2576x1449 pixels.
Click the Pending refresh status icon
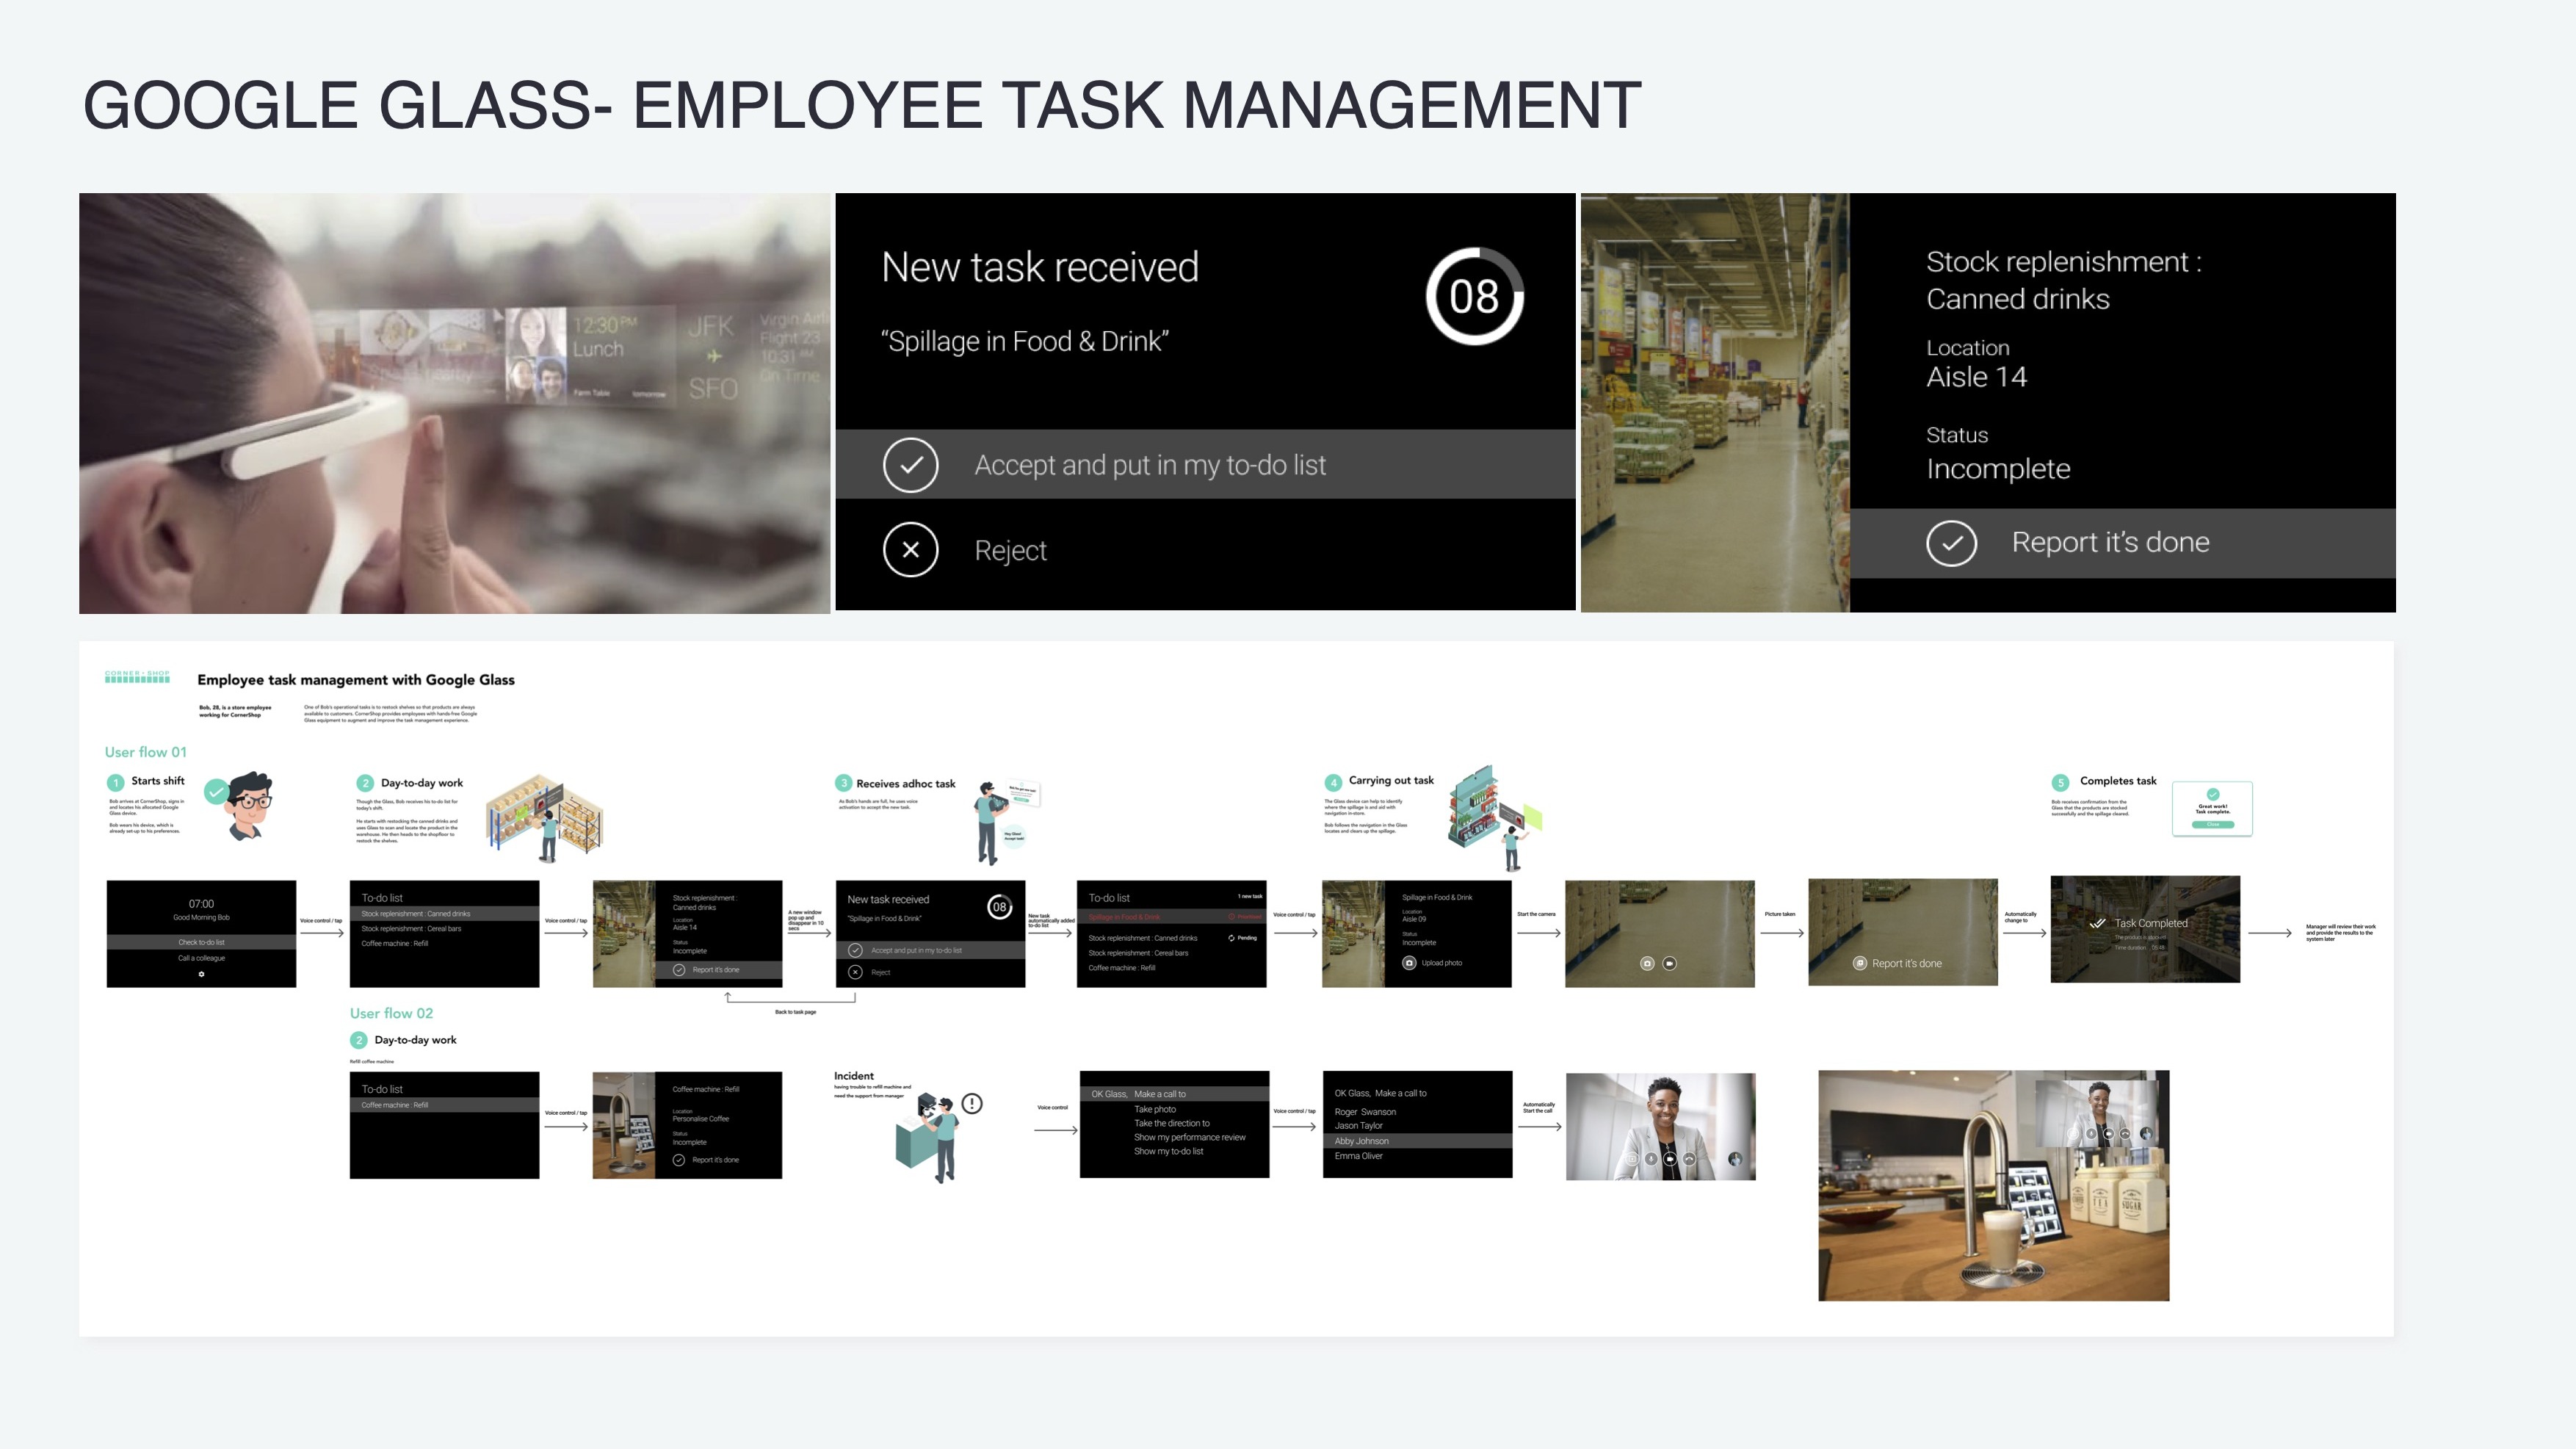(x=1231, y=938)
